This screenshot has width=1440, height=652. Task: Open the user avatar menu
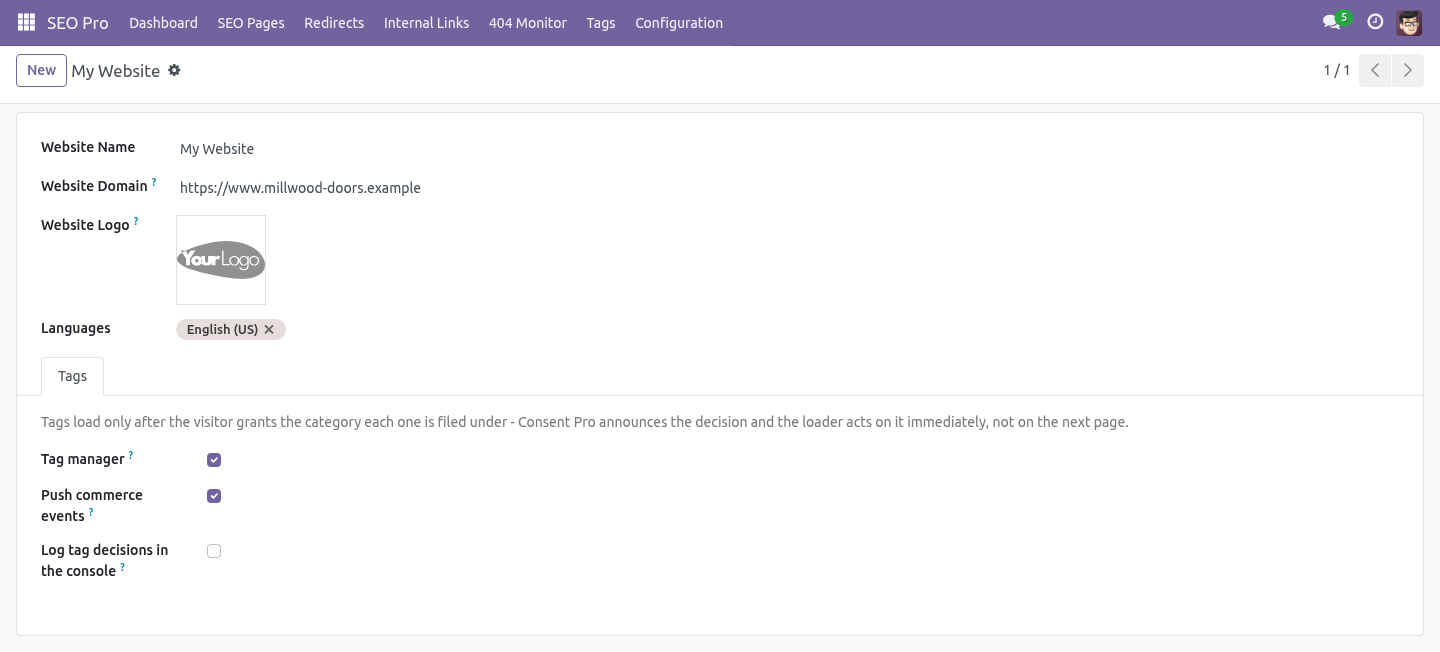pyautogui.click(x=1409, y=22)
